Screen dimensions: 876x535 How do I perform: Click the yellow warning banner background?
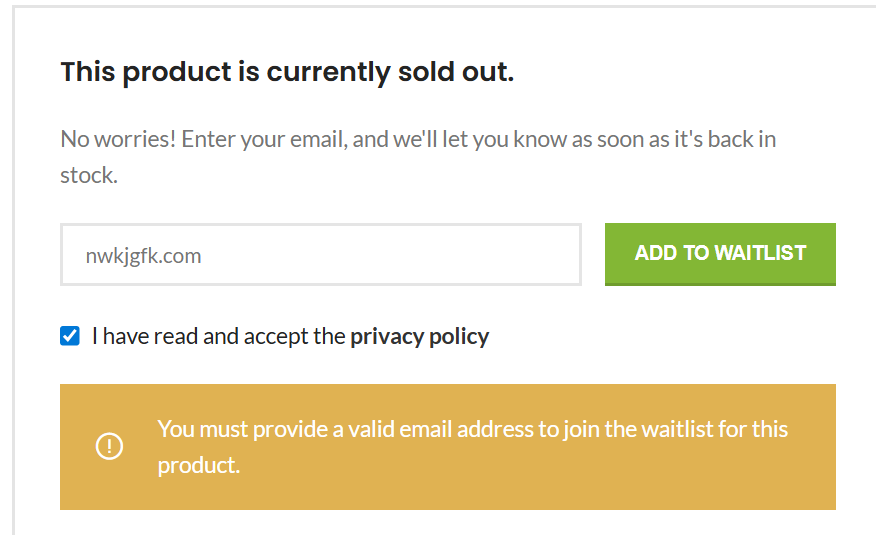pos(447,447)
